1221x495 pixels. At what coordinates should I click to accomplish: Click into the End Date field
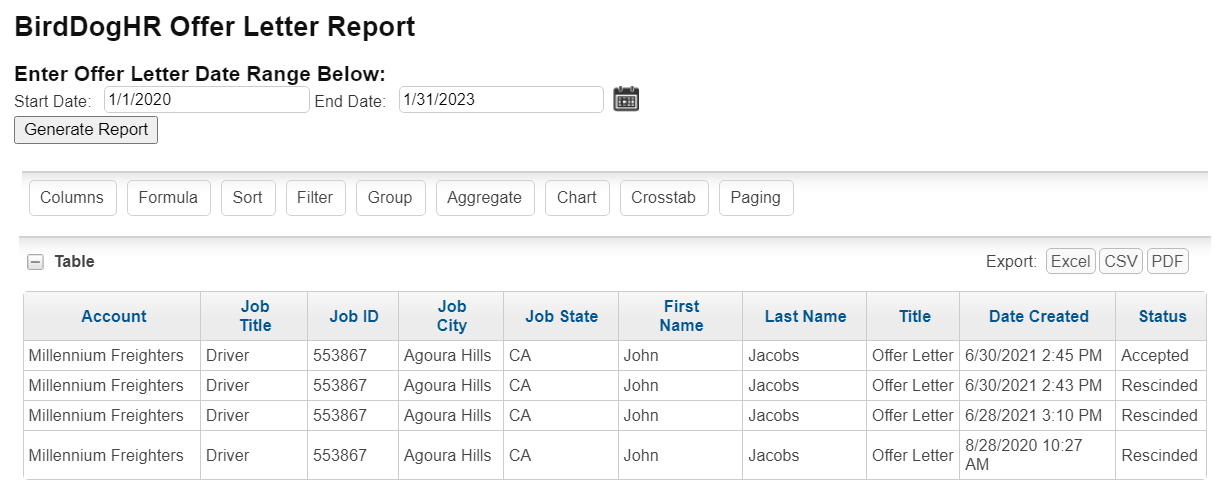click(501, 100)
